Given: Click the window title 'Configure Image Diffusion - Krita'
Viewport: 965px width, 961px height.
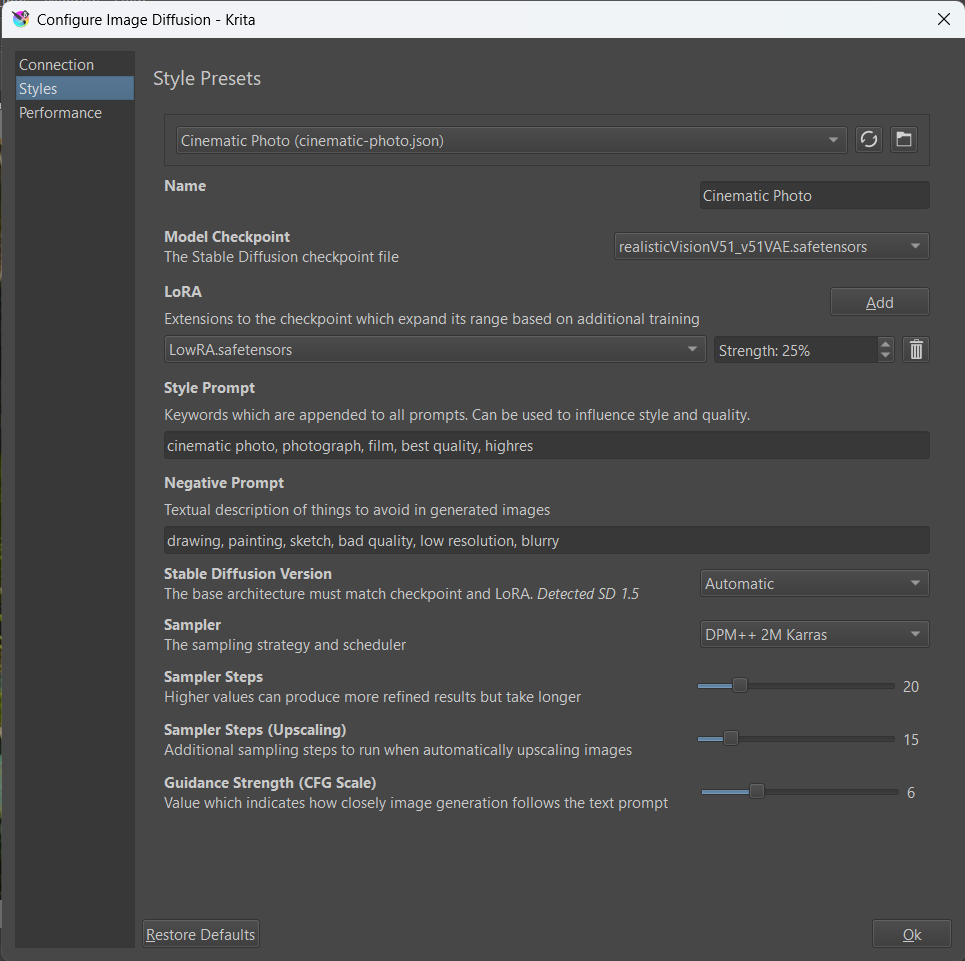Looking at the screenshot, I should coord(146,20).
